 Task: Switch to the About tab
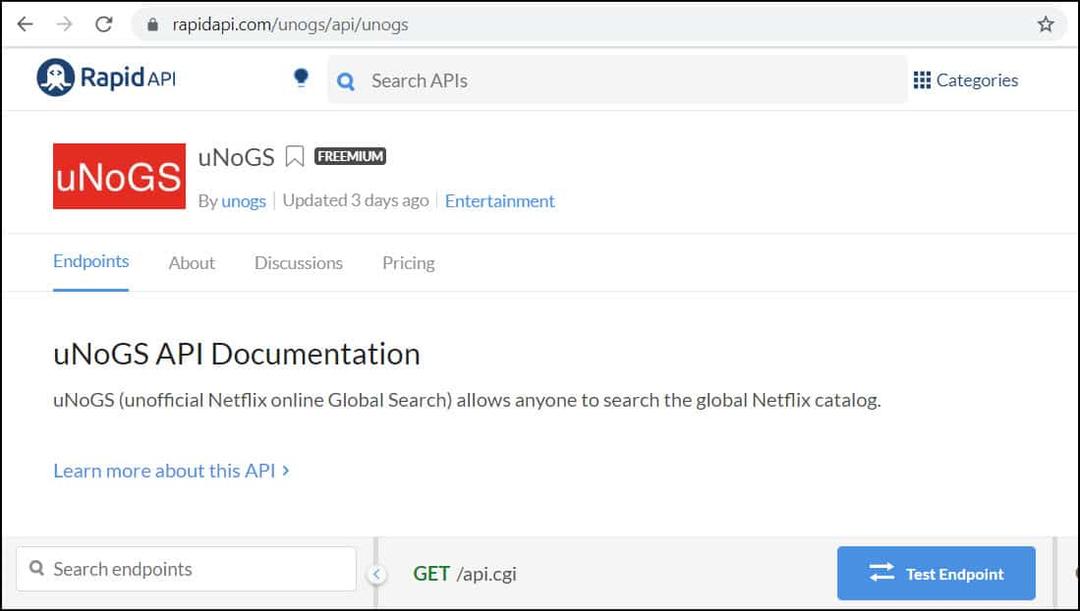(191, 263)
